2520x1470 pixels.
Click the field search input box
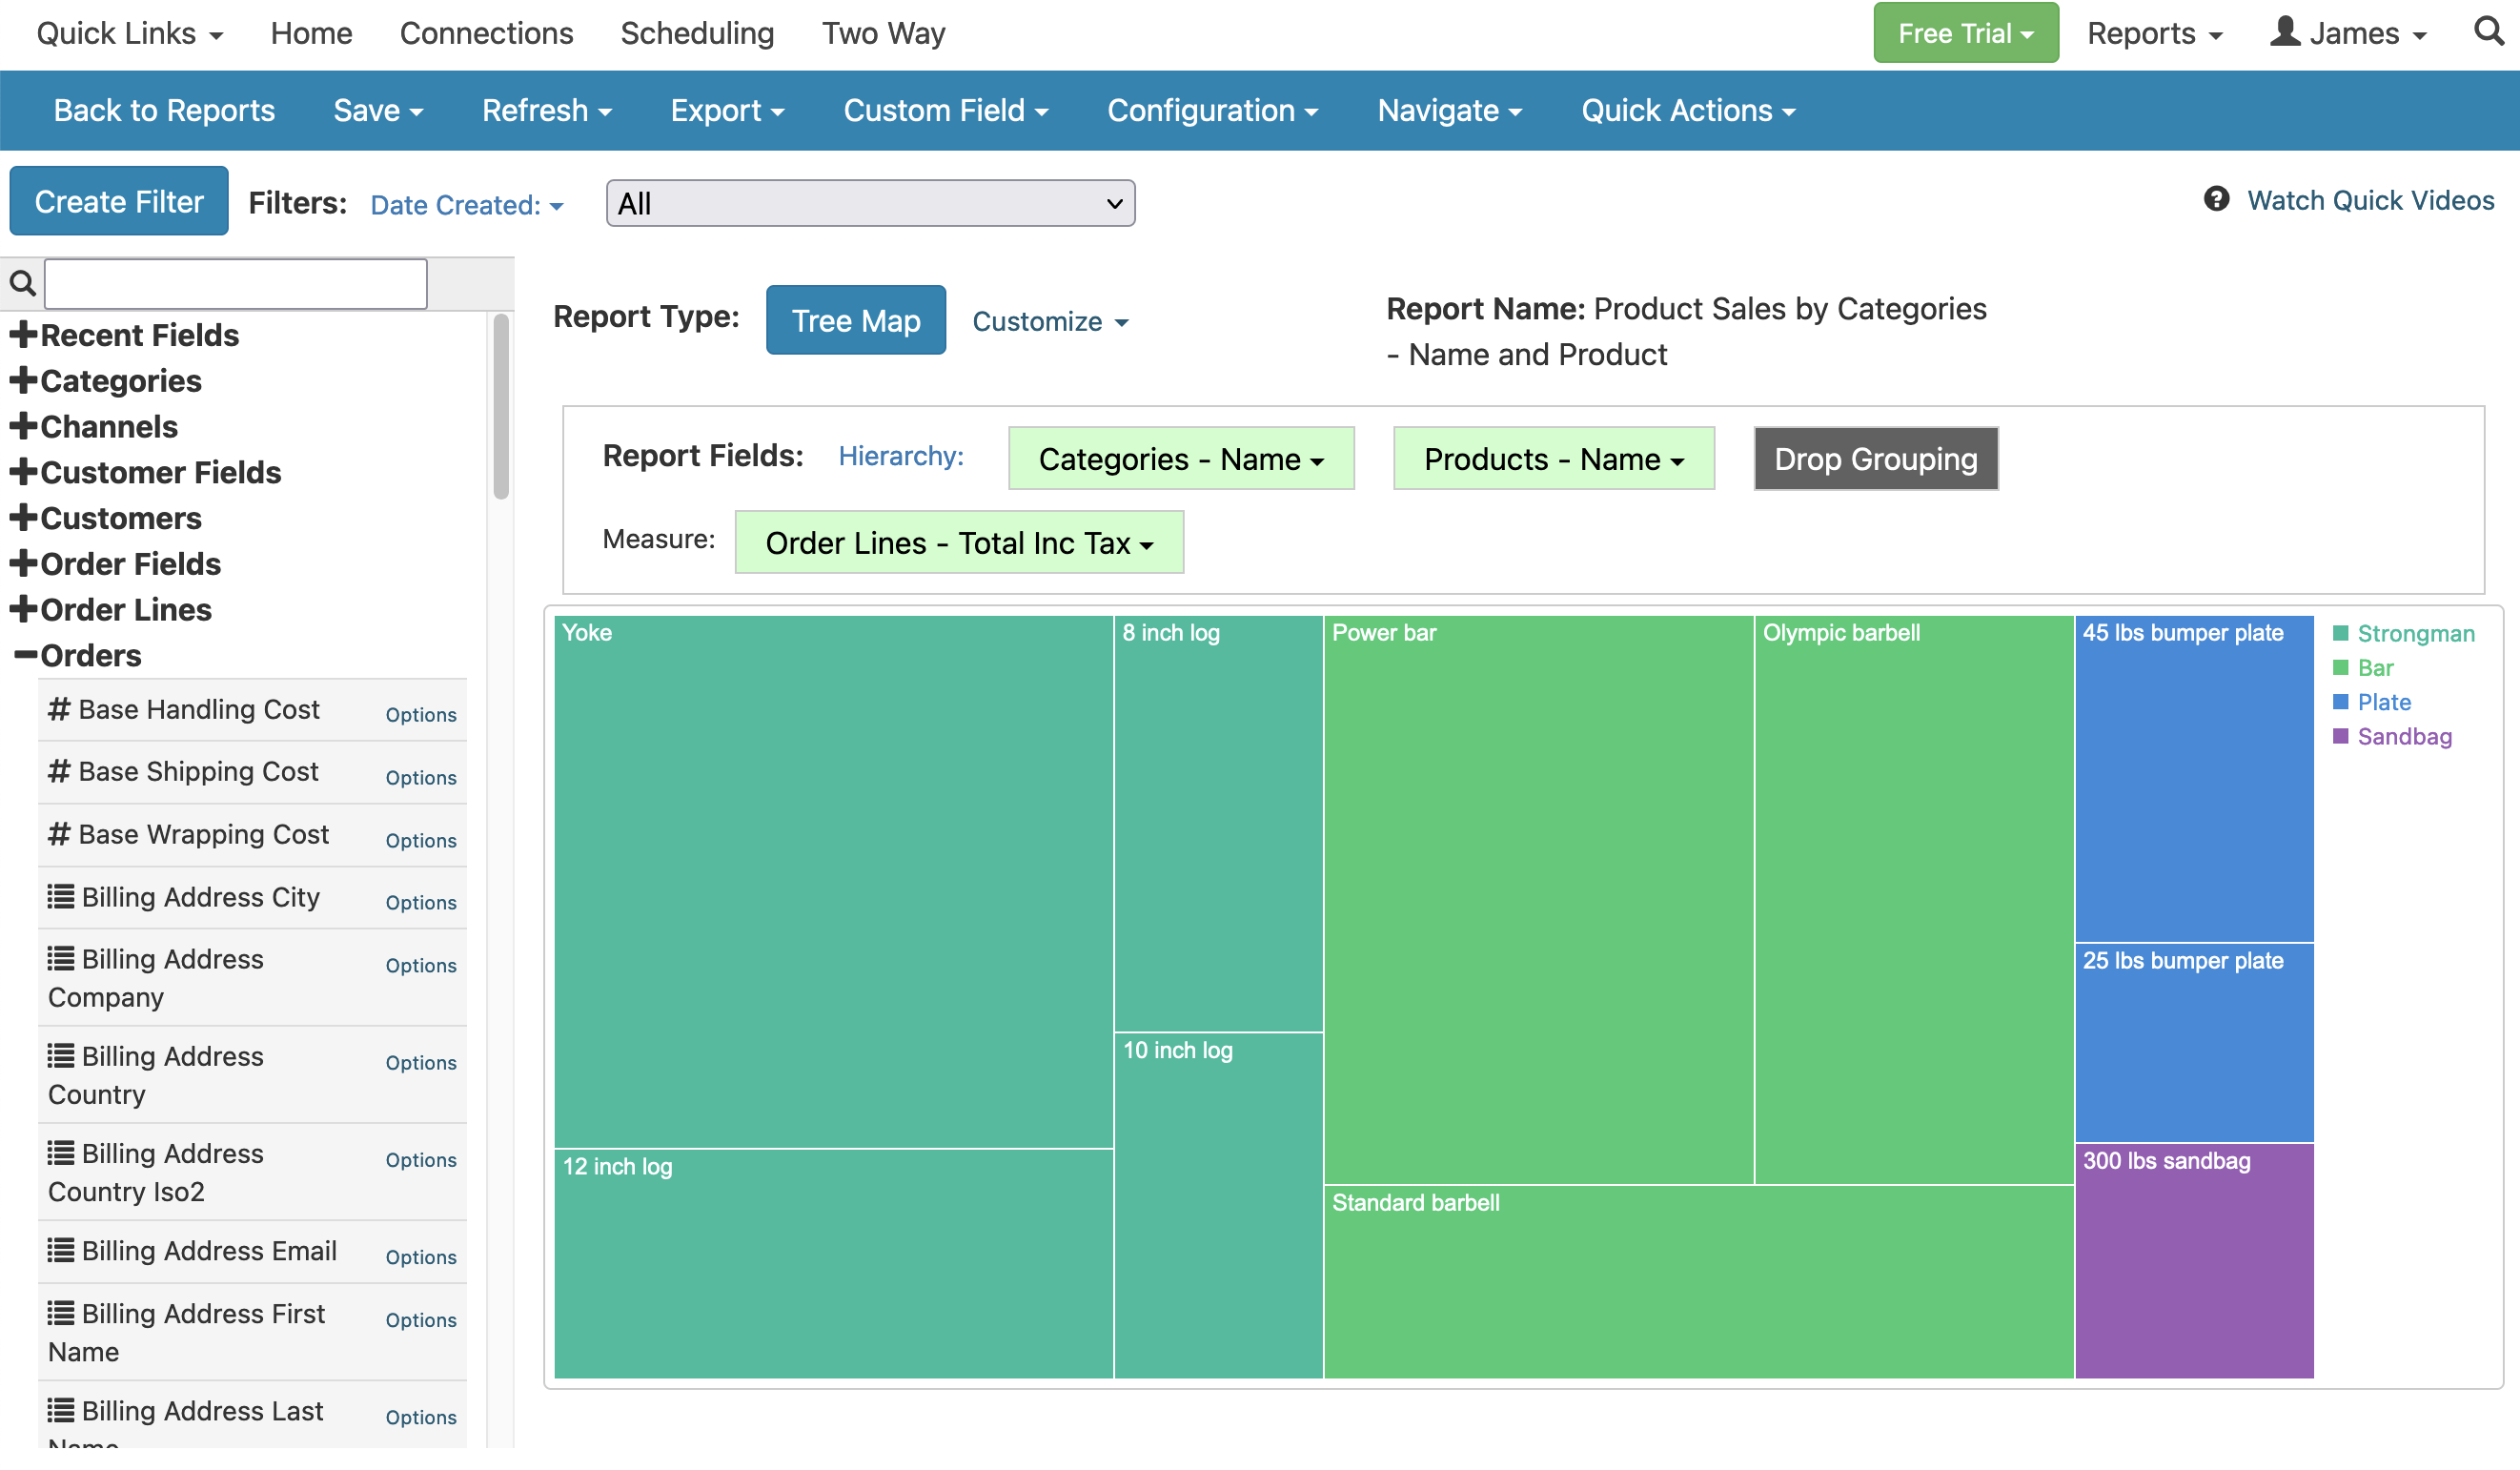[236, 284]
